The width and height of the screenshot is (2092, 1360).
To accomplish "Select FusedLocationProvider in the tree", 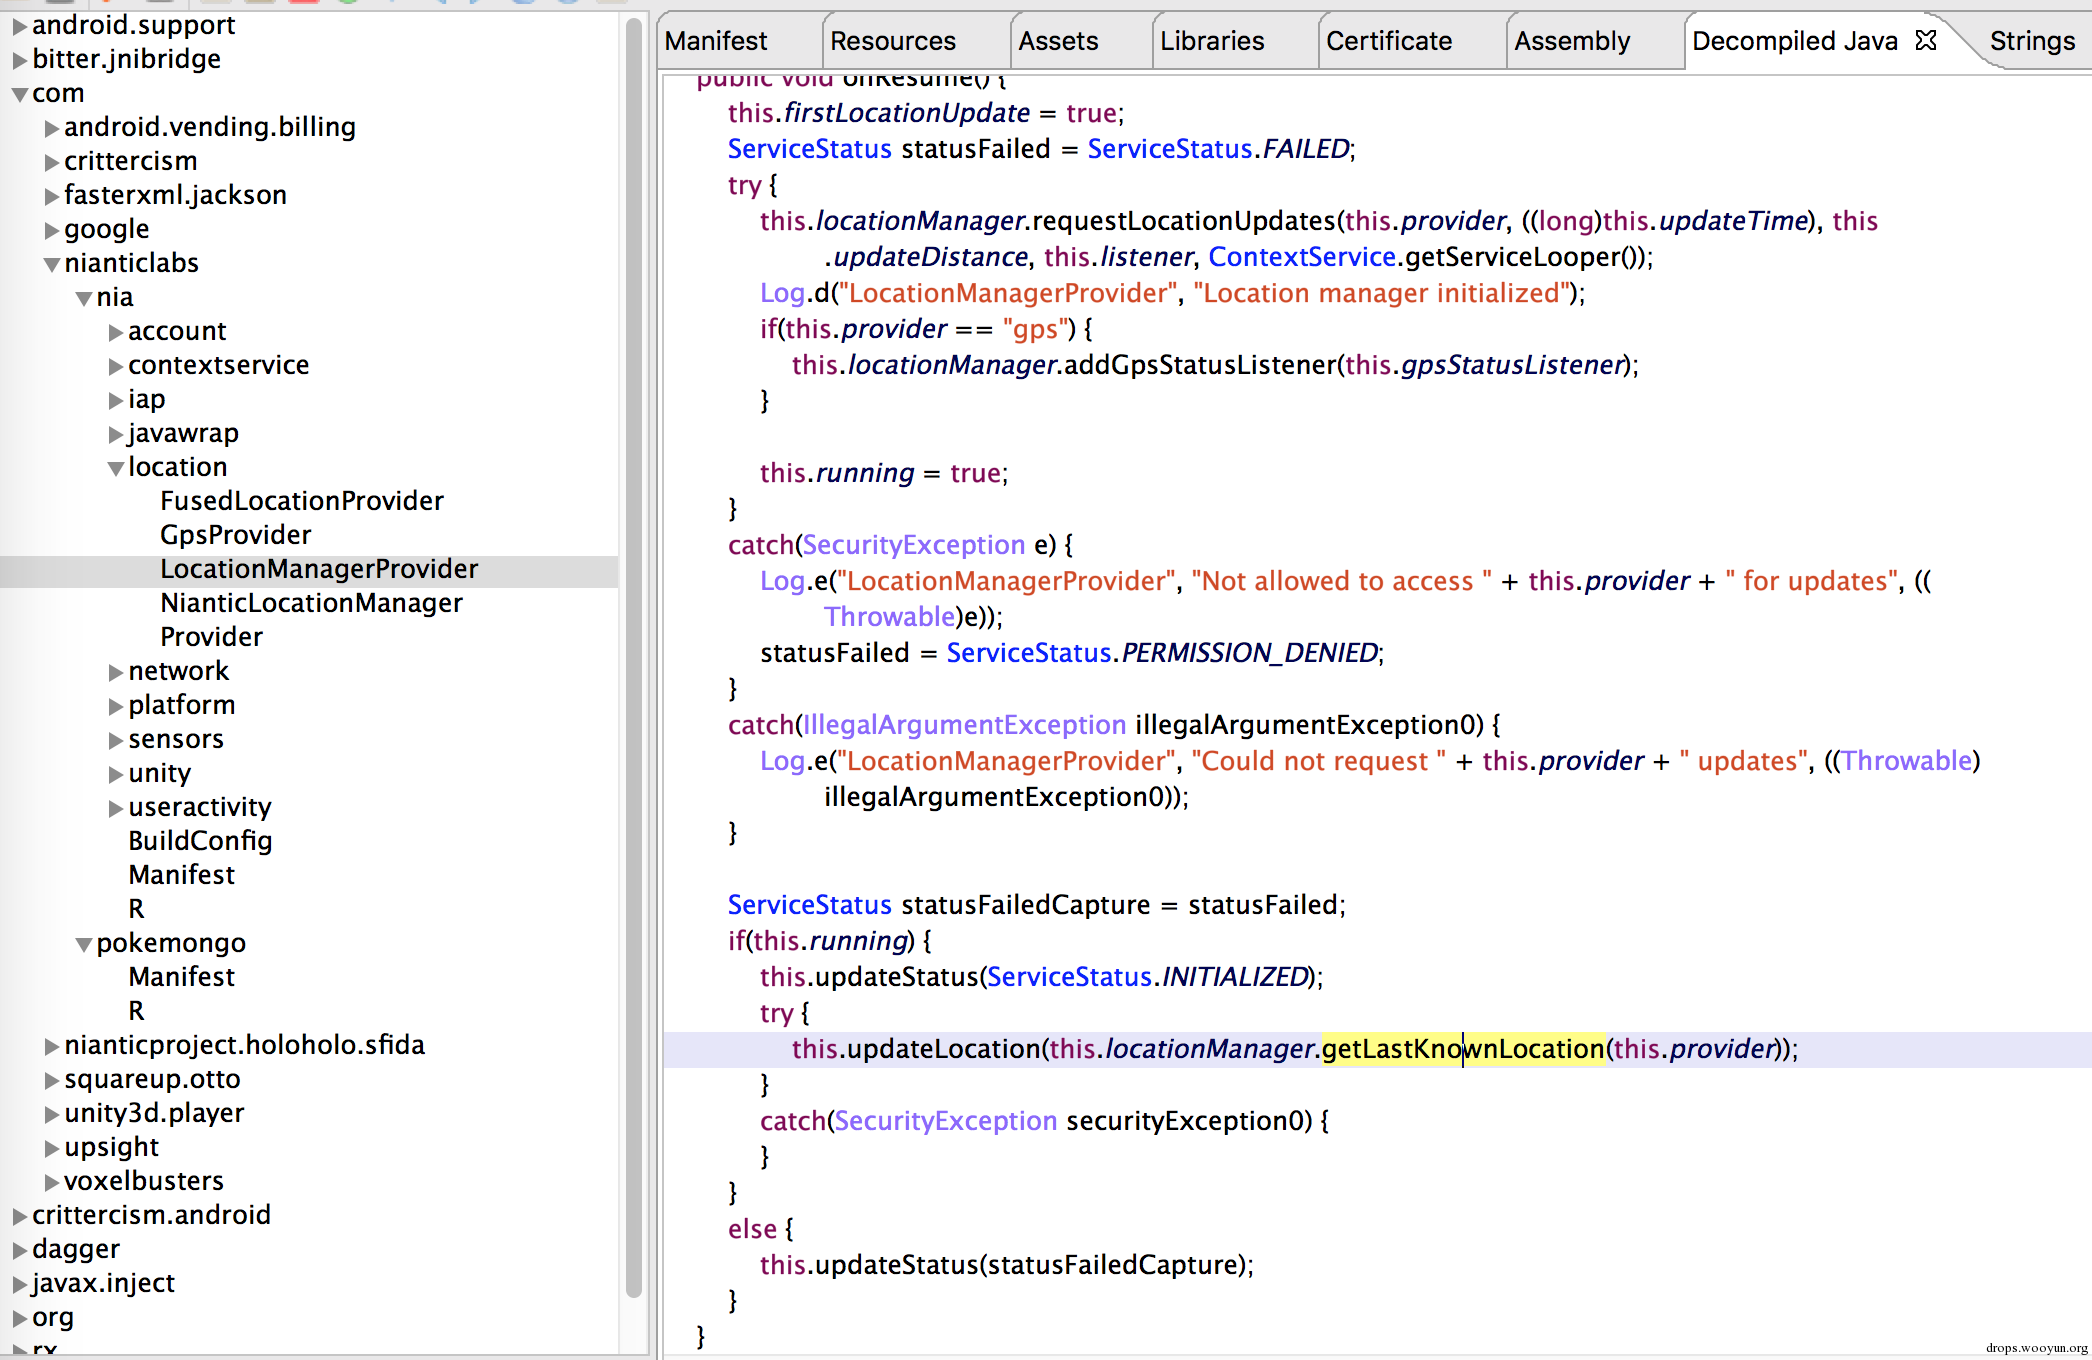I will point(301,501).
